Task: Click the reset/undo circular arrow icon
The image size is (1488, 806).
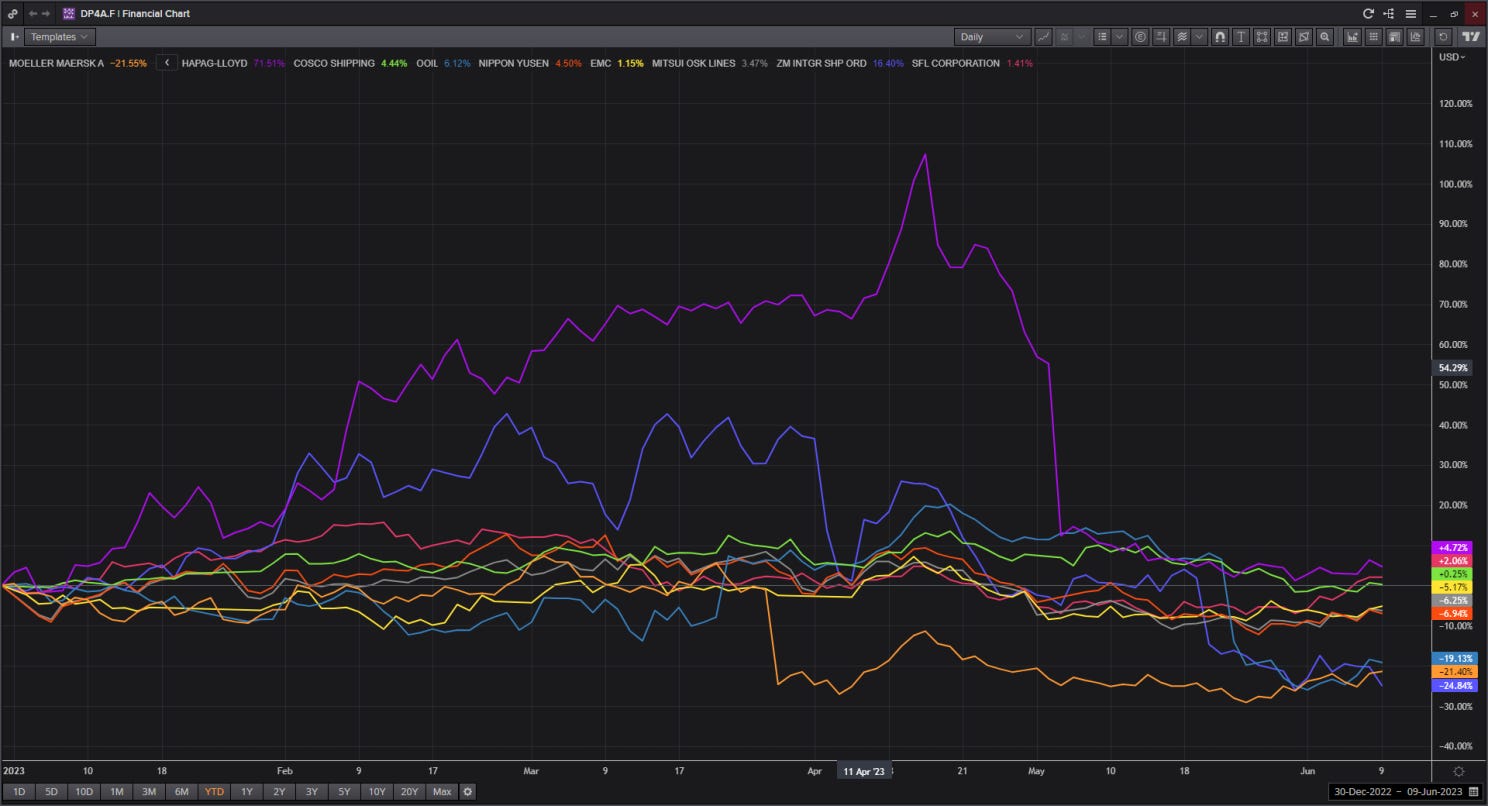Action: pyautogui.click(x=1443, y=37)
